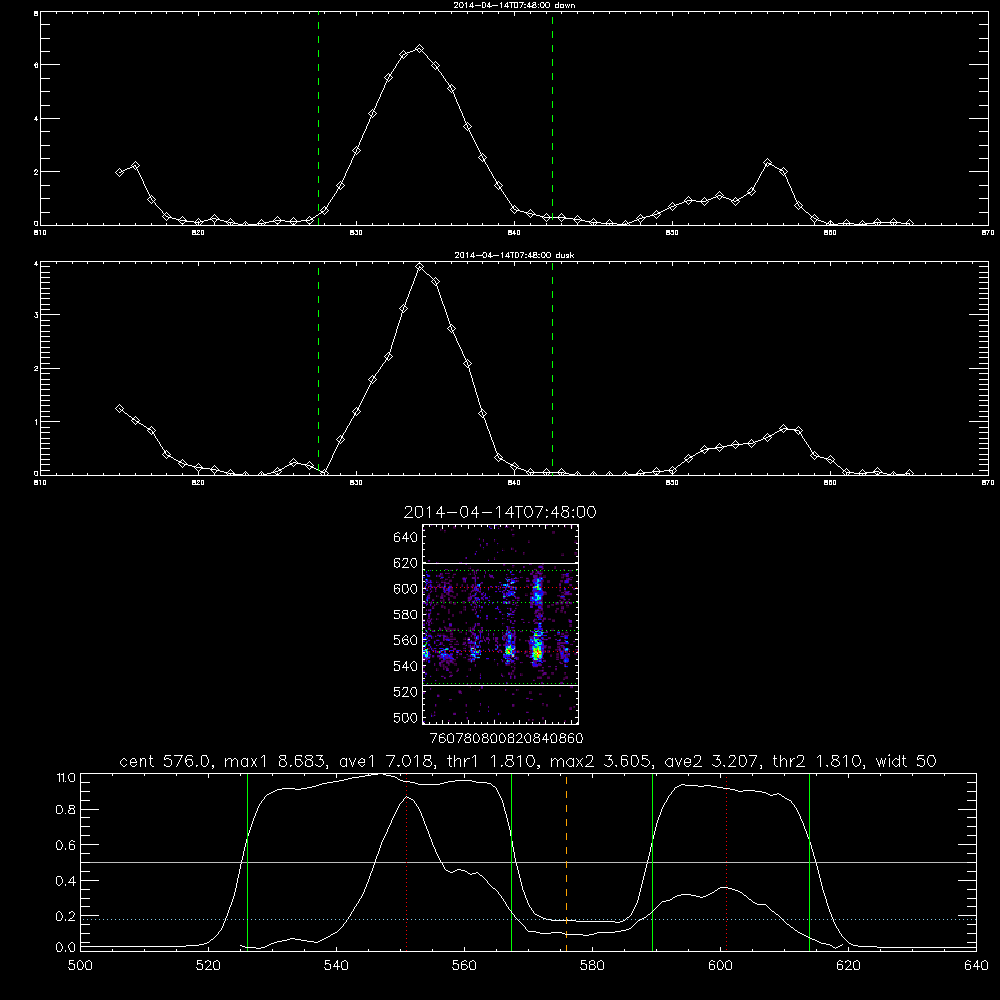Click the spectrogram color image

pyautogui.click(x=501, y=624)
